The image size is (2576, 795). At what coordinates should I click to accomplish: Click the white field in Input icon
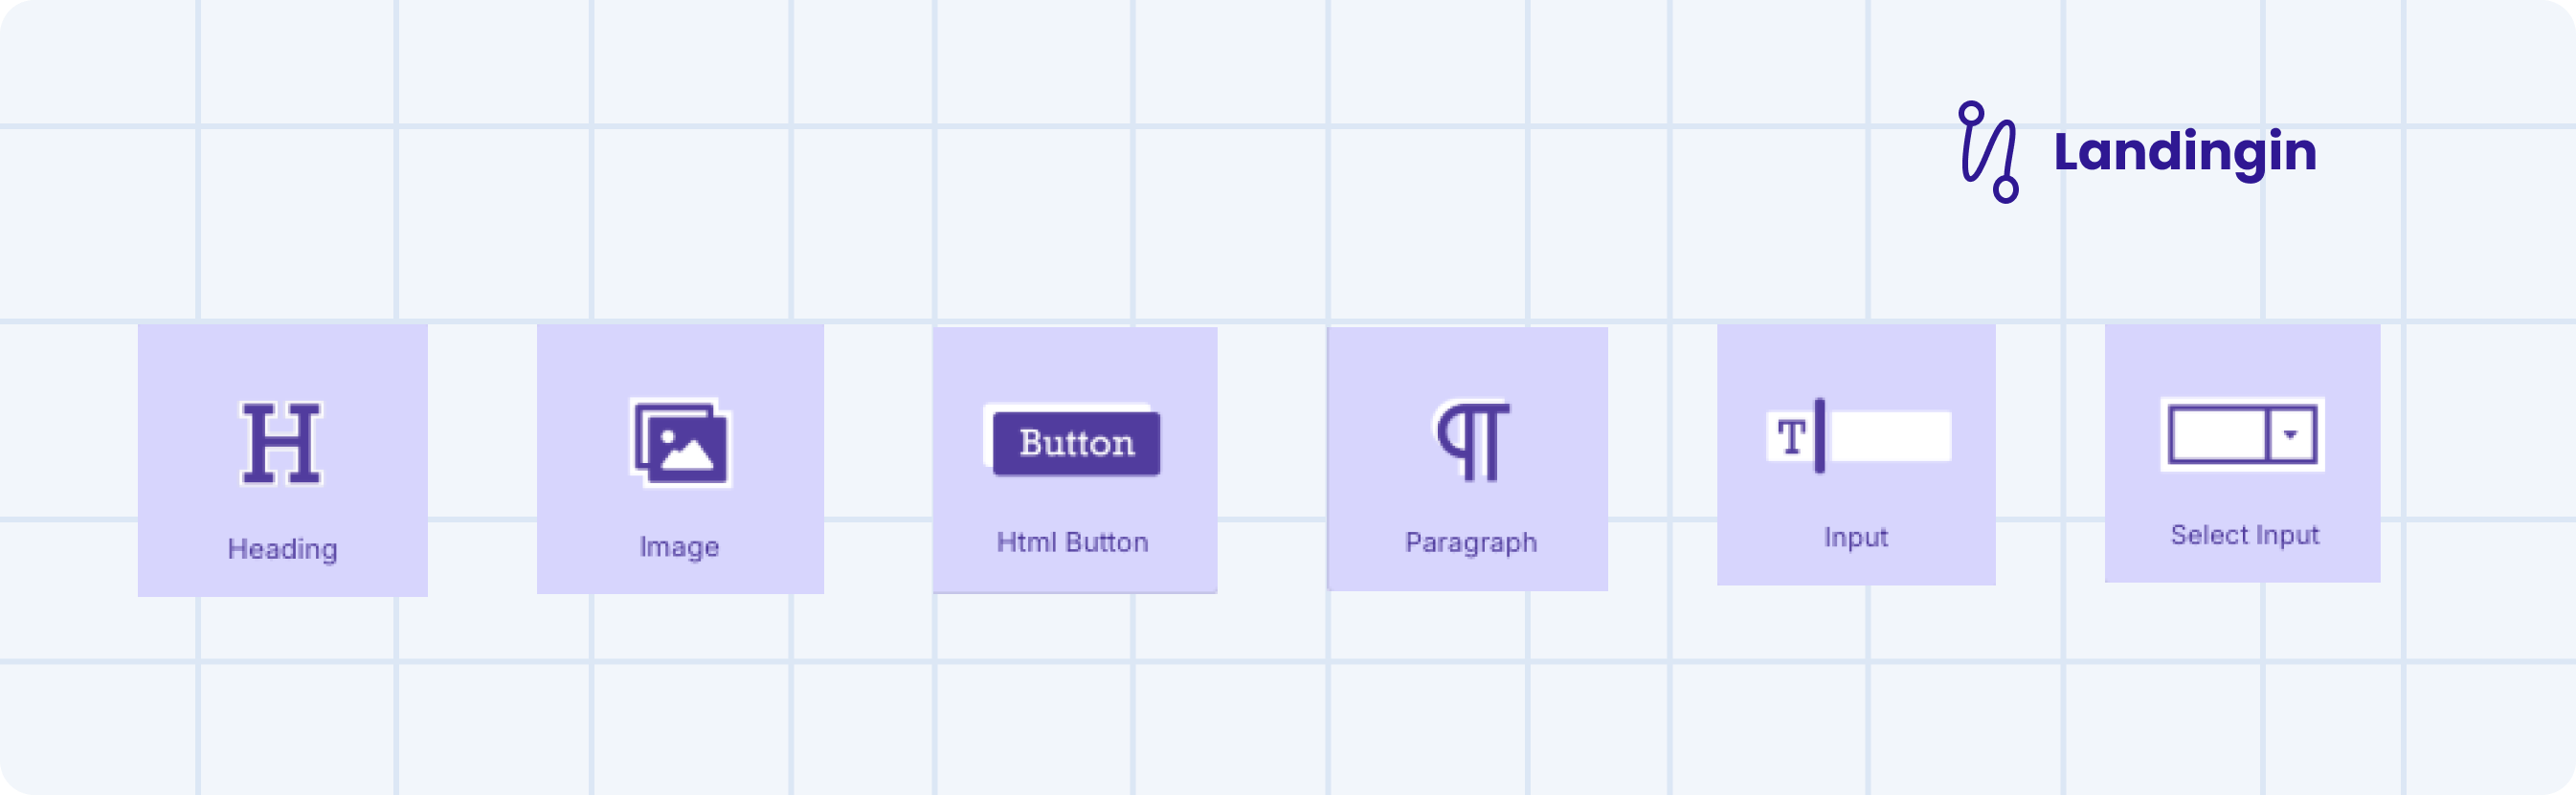click(x=1890, y=436)
